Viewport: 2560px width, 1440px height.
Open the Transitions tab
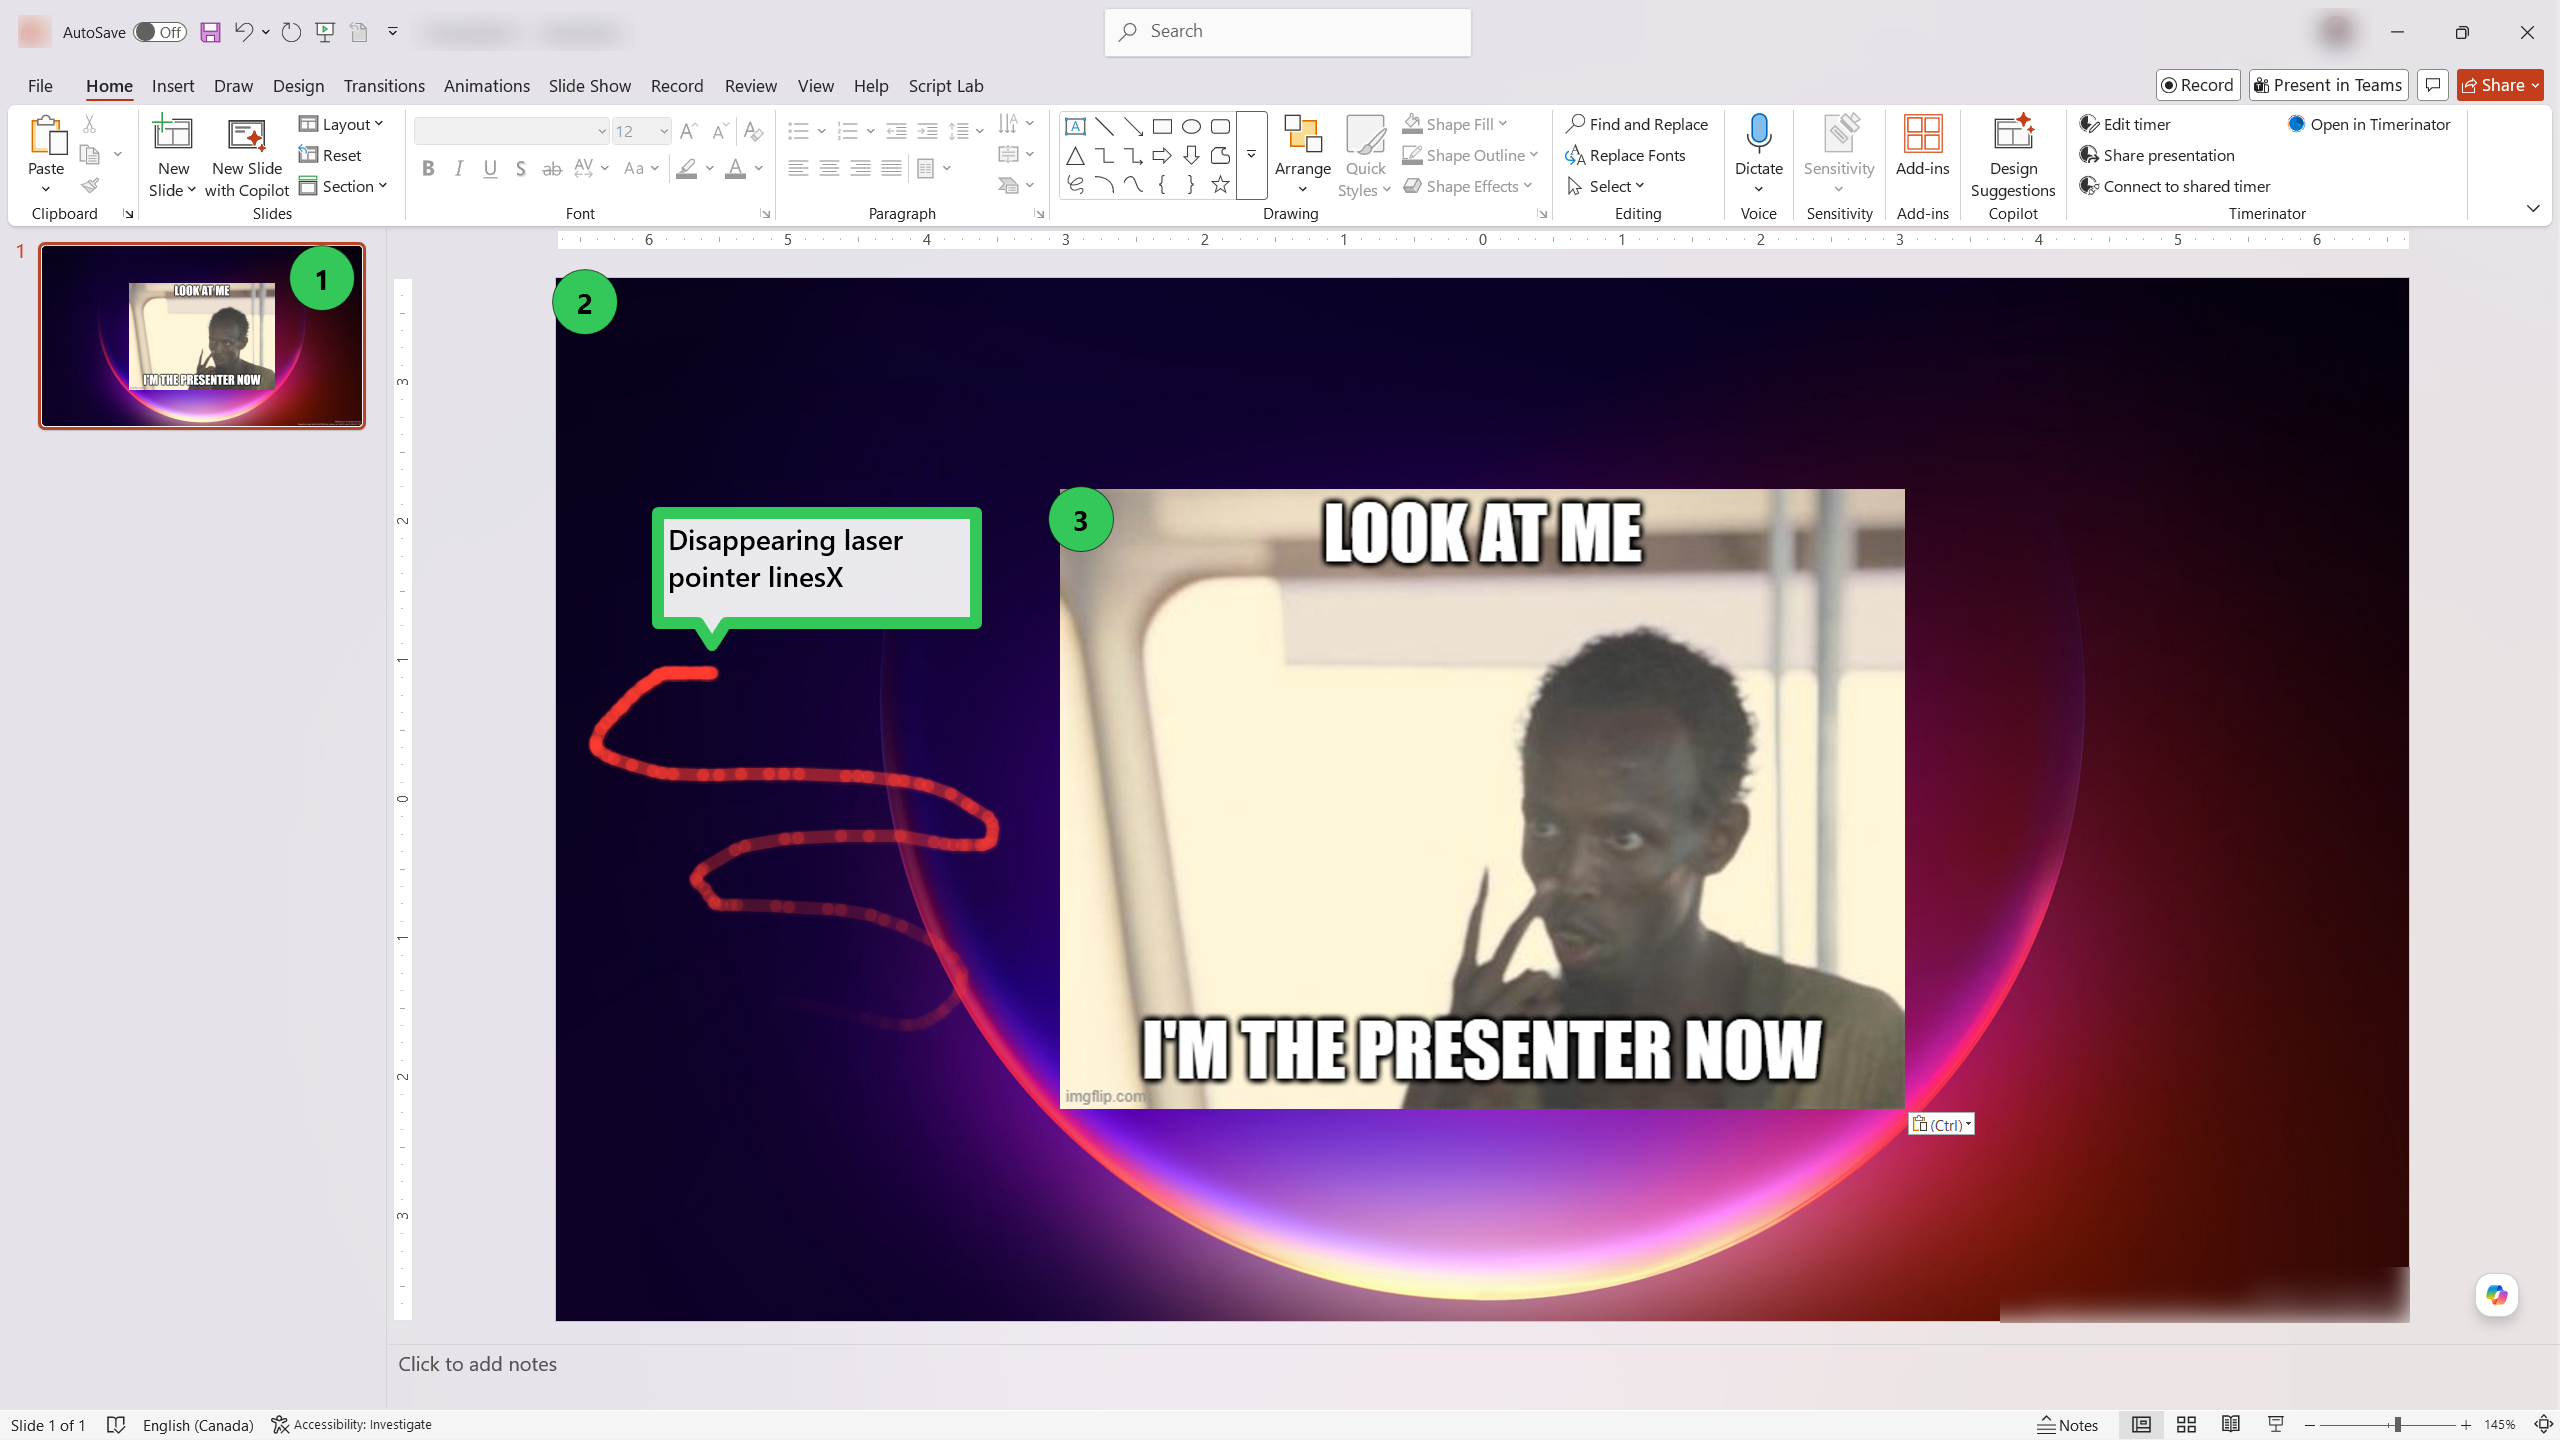point(384,86)
